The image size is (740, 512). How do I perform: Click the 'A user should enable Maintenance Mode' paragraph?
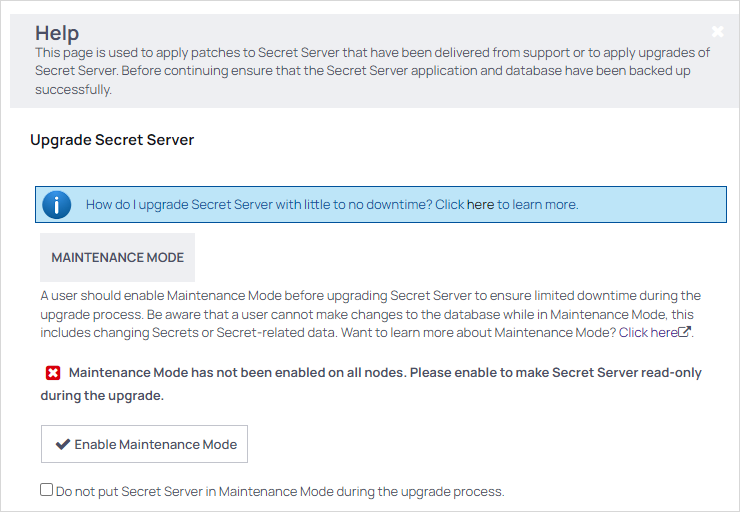(370, 314)
